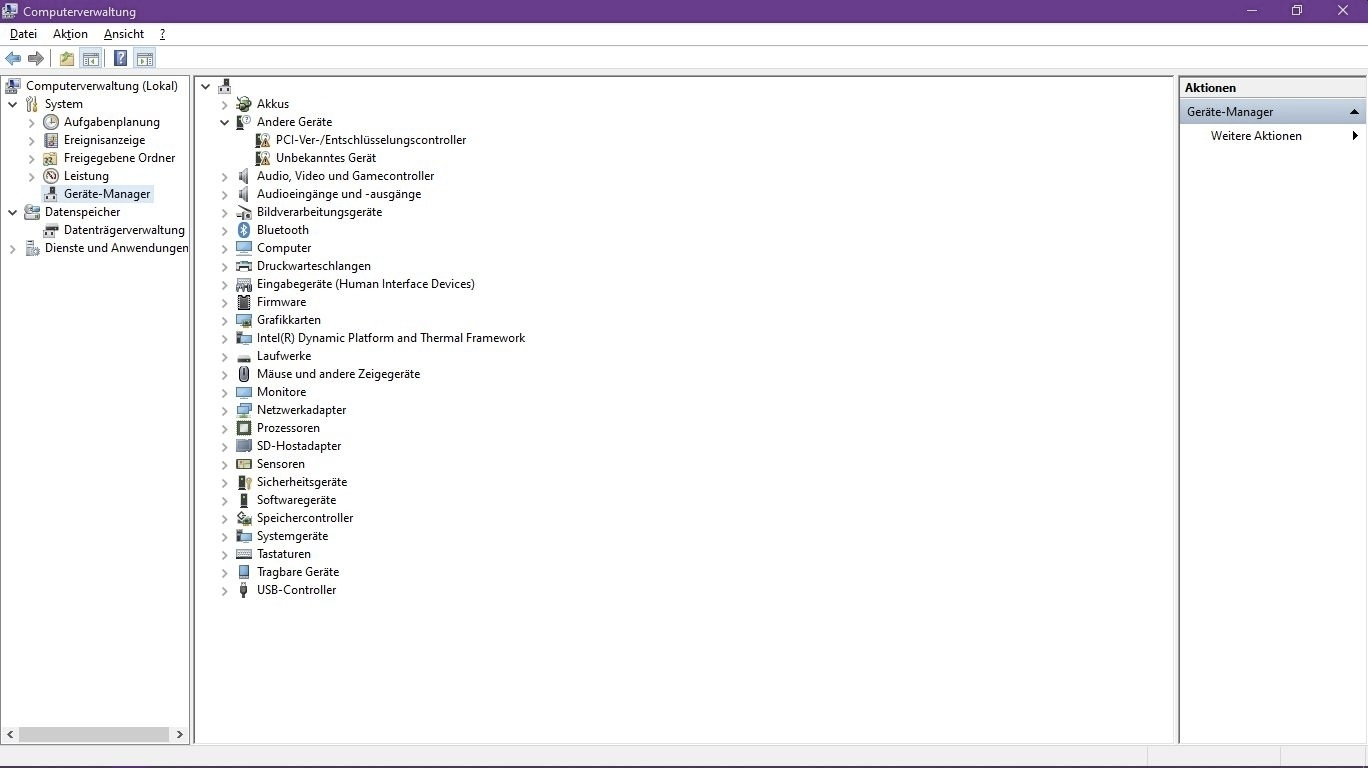
Task: Click the Sicherheitsgeräte key icon
Action: (x=244, y=482)
